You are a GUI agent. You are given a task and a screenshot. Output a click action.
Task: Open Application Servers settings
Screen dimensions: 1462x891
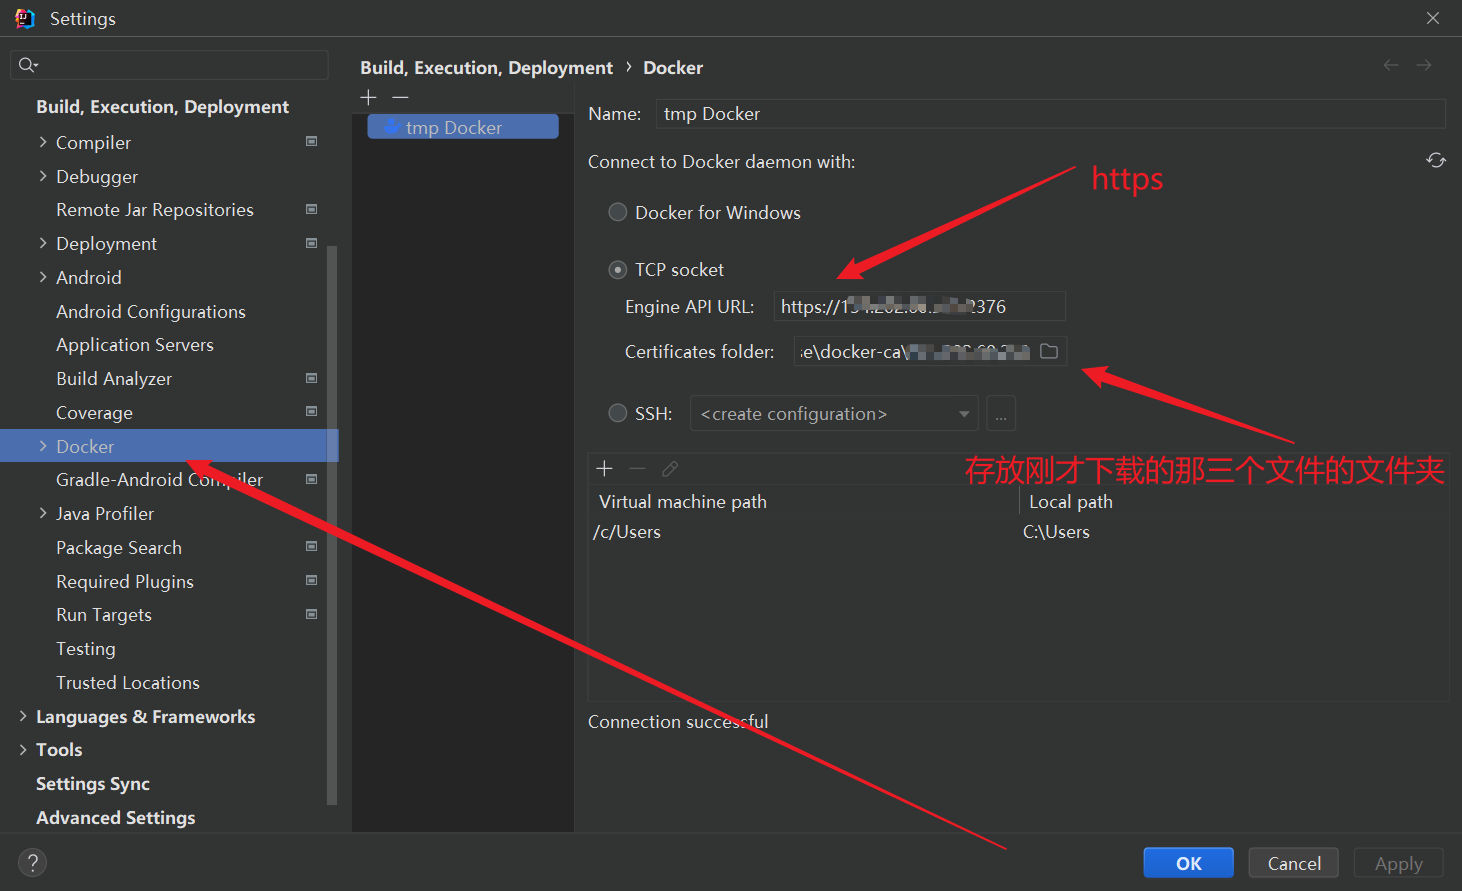tap(135, 345)
